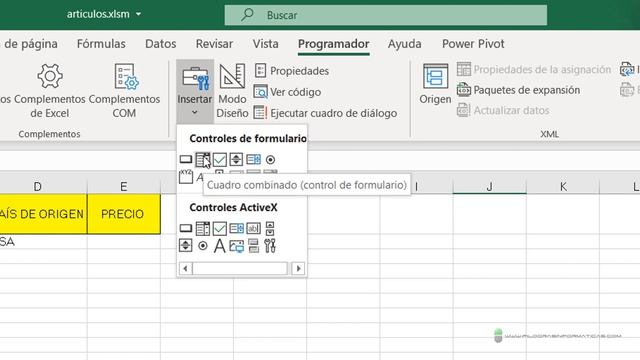Select the PRECIO header cell
The image size is (640, 360).
tap(124, 214)
